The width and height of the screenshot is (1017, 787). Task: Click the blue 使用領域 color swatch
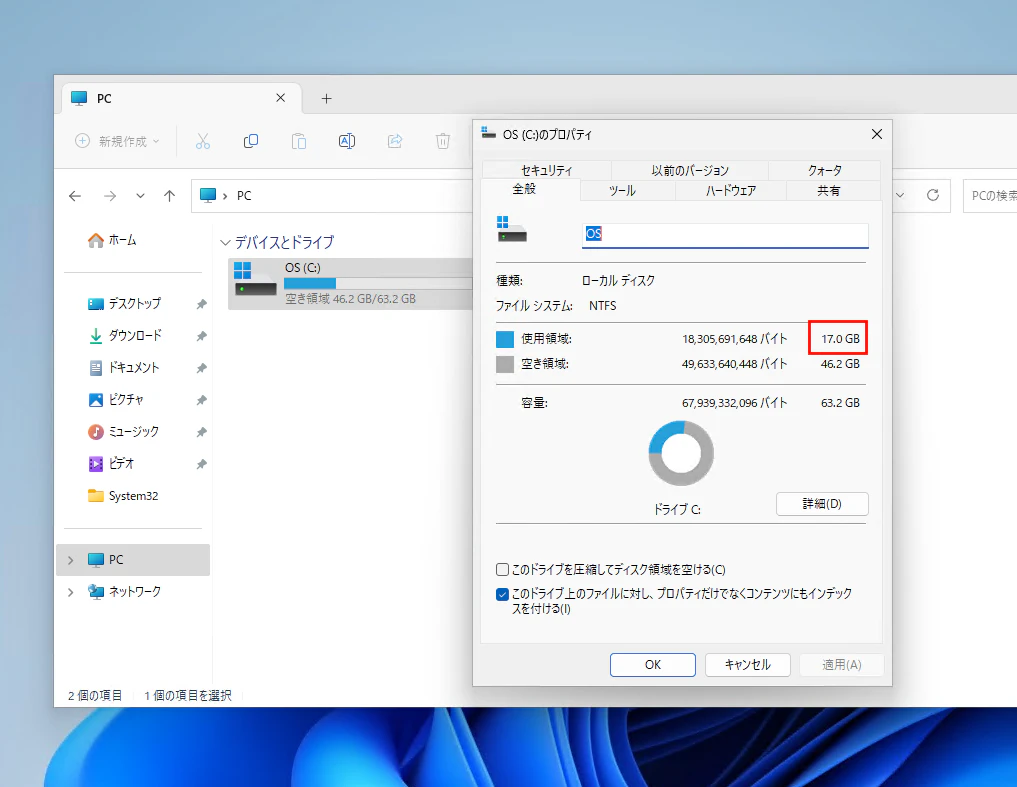505,339
